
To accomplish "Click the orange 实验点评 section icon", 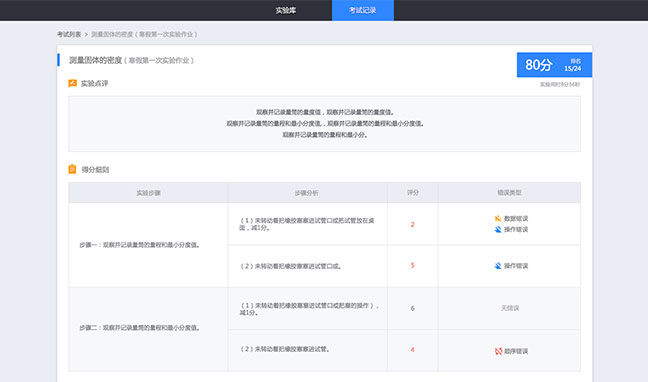I will coord(72,83).
